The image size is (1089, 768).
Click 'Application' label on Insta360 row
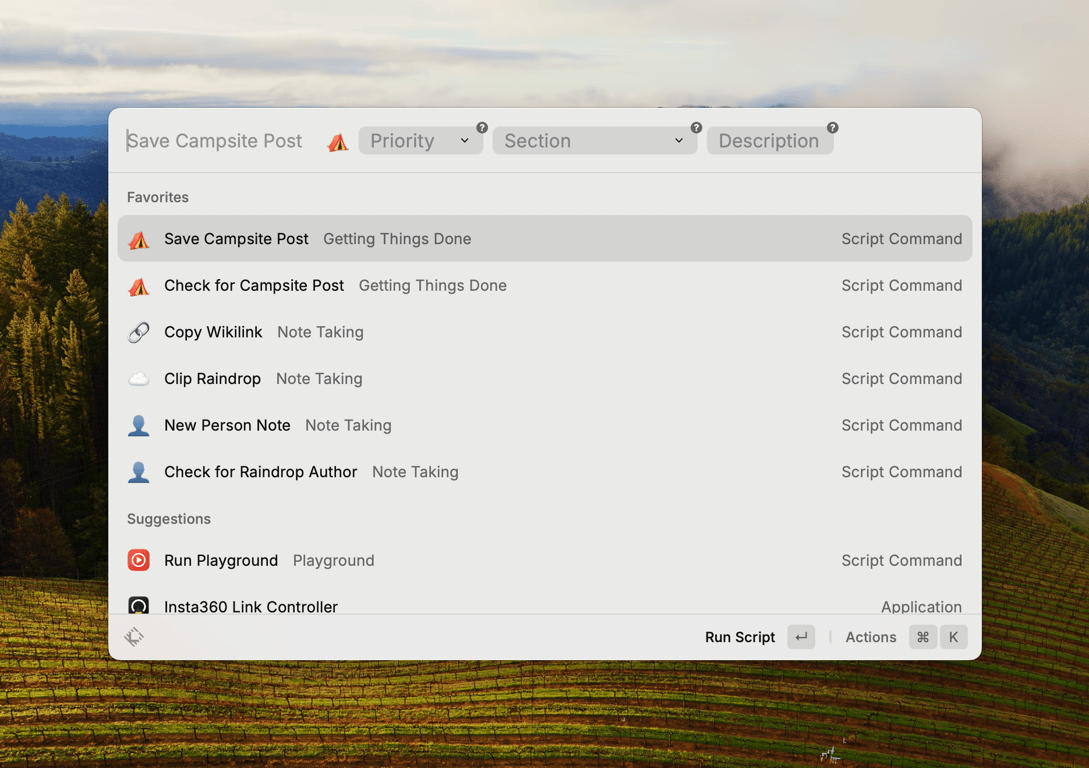pos(922,607)
